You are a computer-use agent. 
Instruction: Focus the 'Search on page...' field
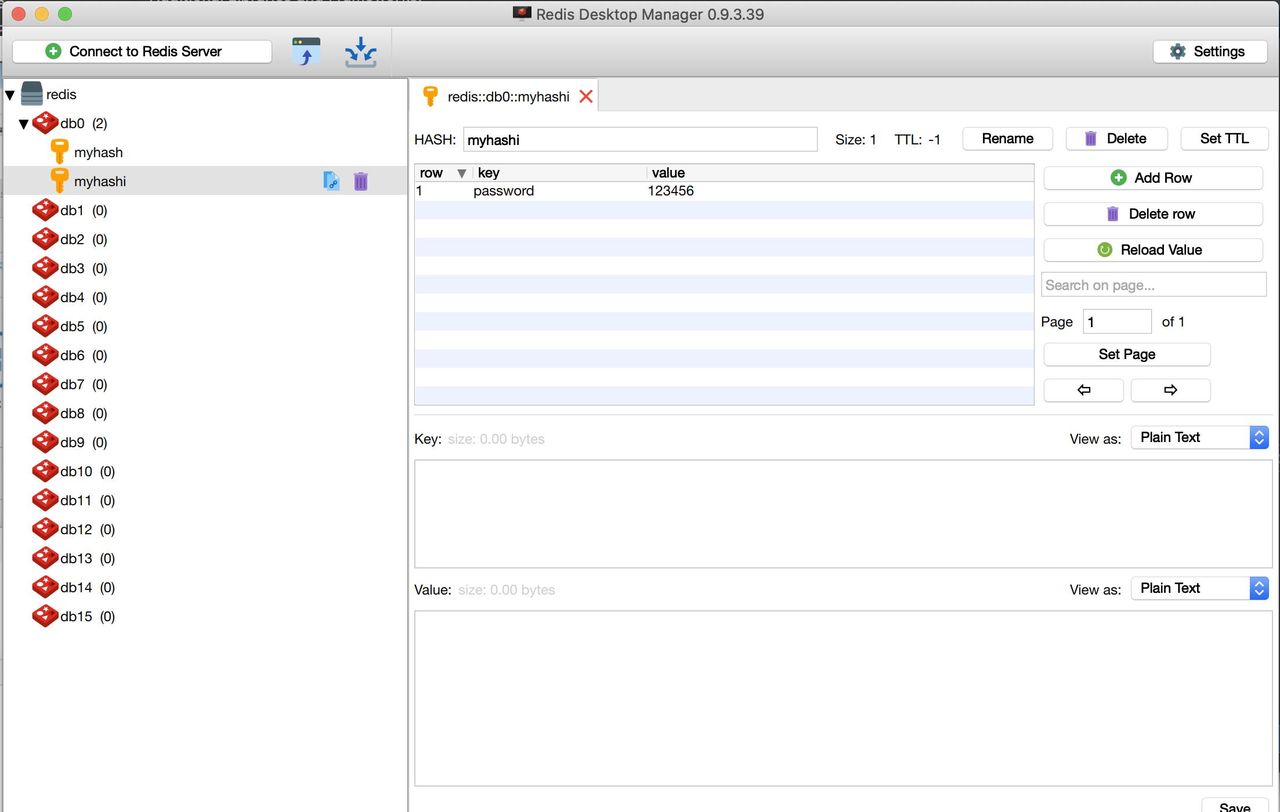click(x=1153, y=285)
